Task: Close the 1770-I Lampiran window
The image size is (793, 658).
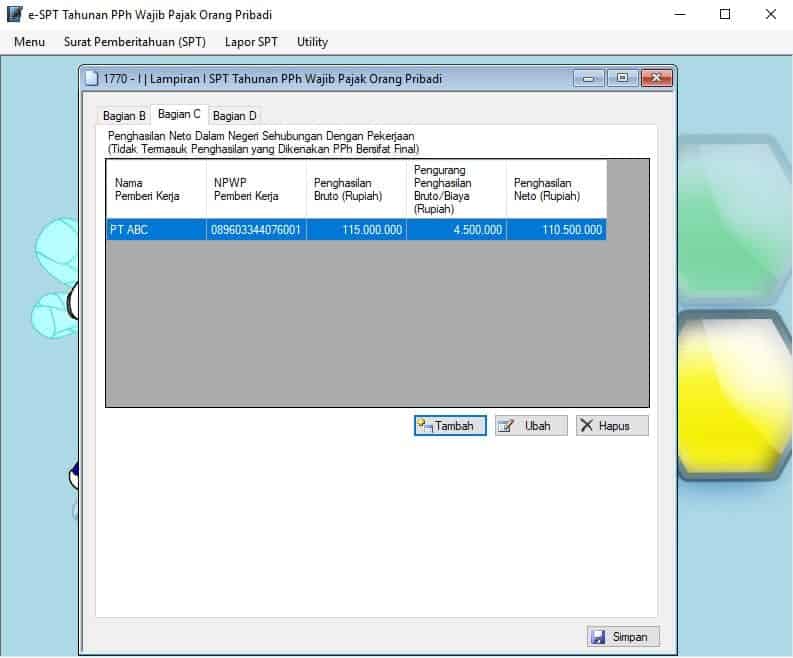Action: click(x=656, y=79)
